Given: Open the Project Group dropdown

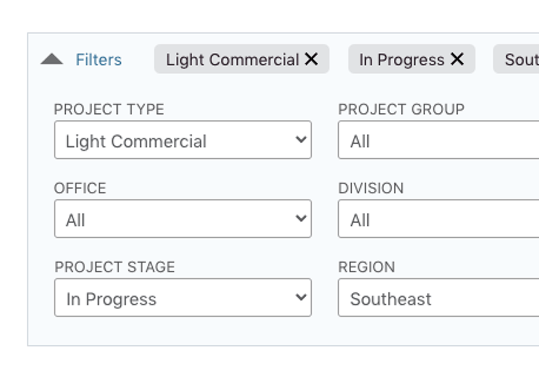Looking at the screenshot, I should (x=439, y=140).
